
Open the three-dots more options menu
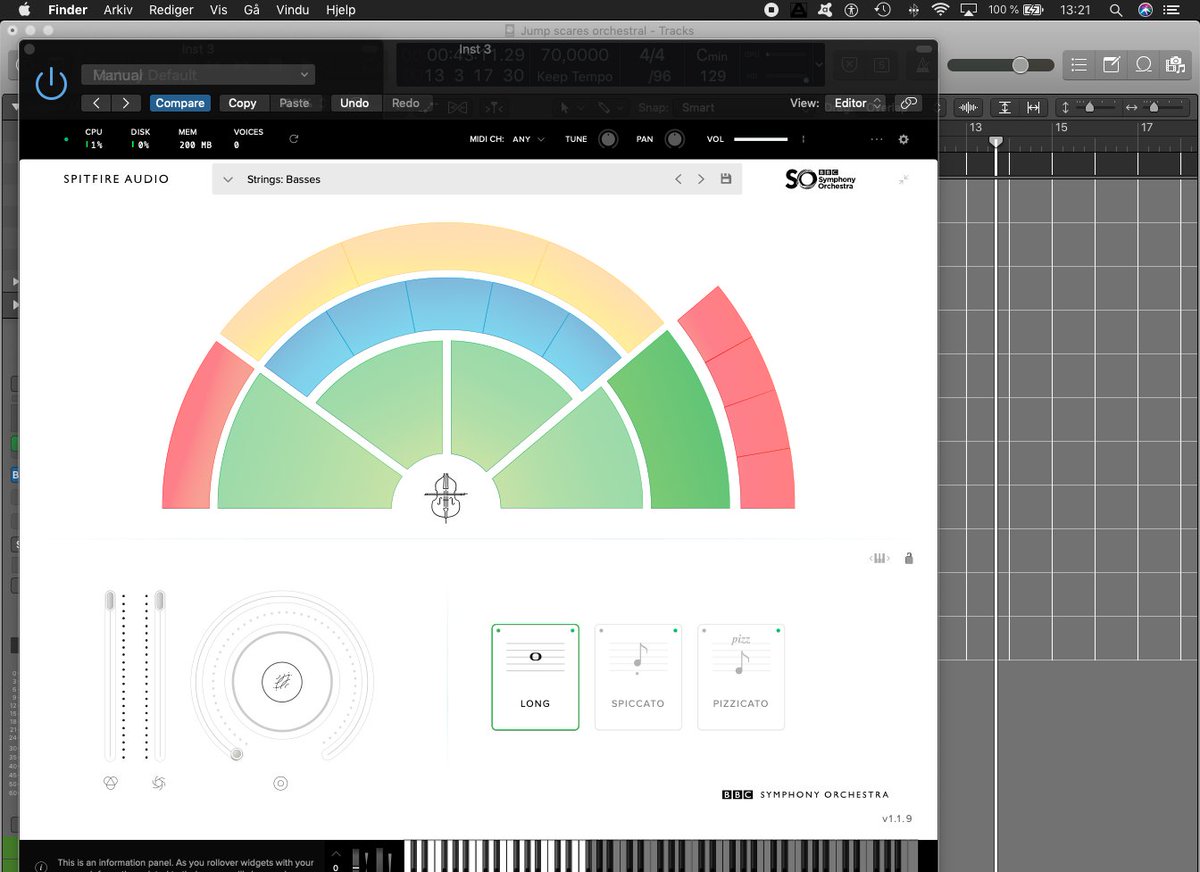[877, 139]
